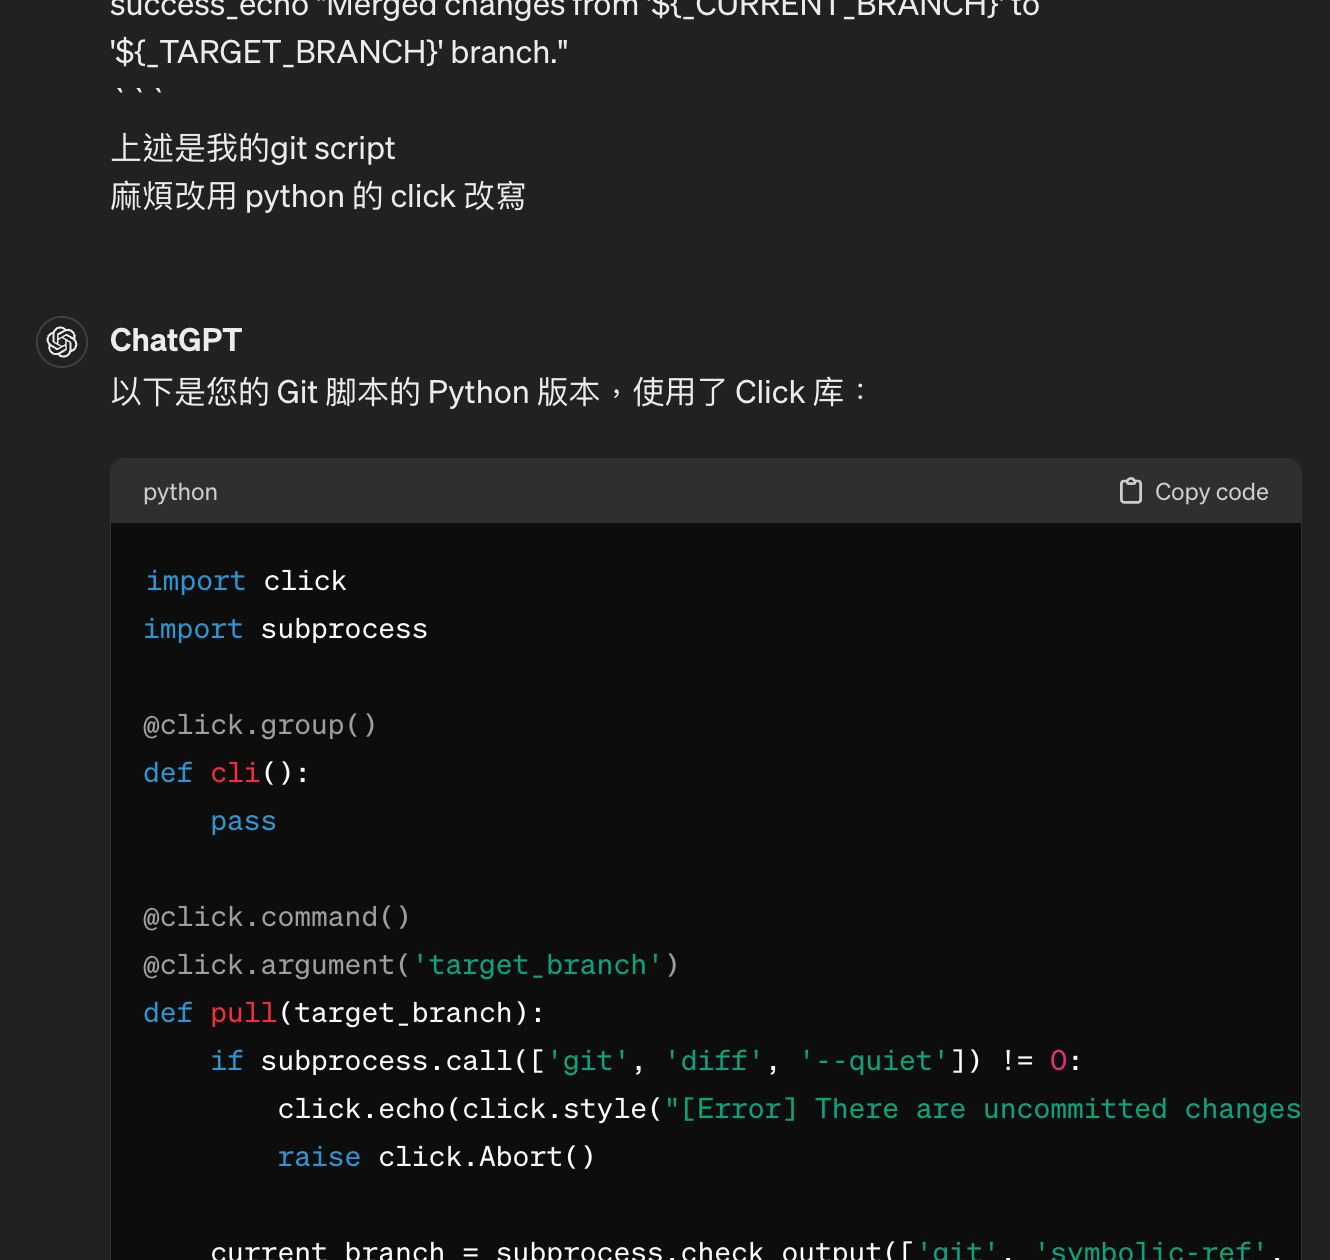1330x1260 pixels.
Task: Click the @click.group() decorator
Action: point(260,725)
